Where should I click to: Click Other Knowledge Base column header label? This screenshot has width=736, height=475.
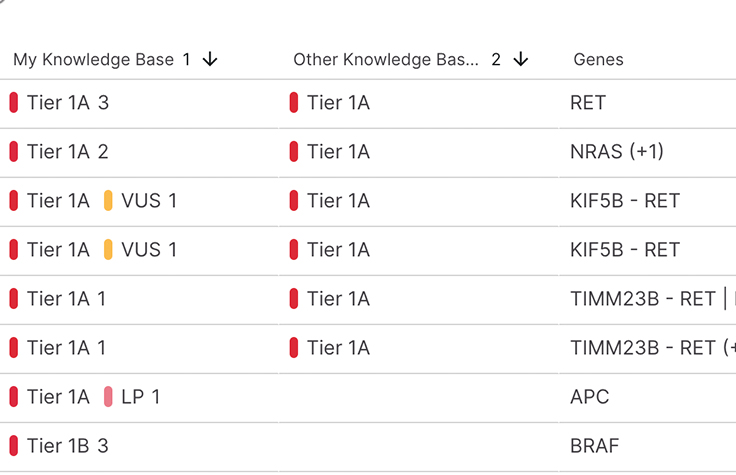coord(385,60)
